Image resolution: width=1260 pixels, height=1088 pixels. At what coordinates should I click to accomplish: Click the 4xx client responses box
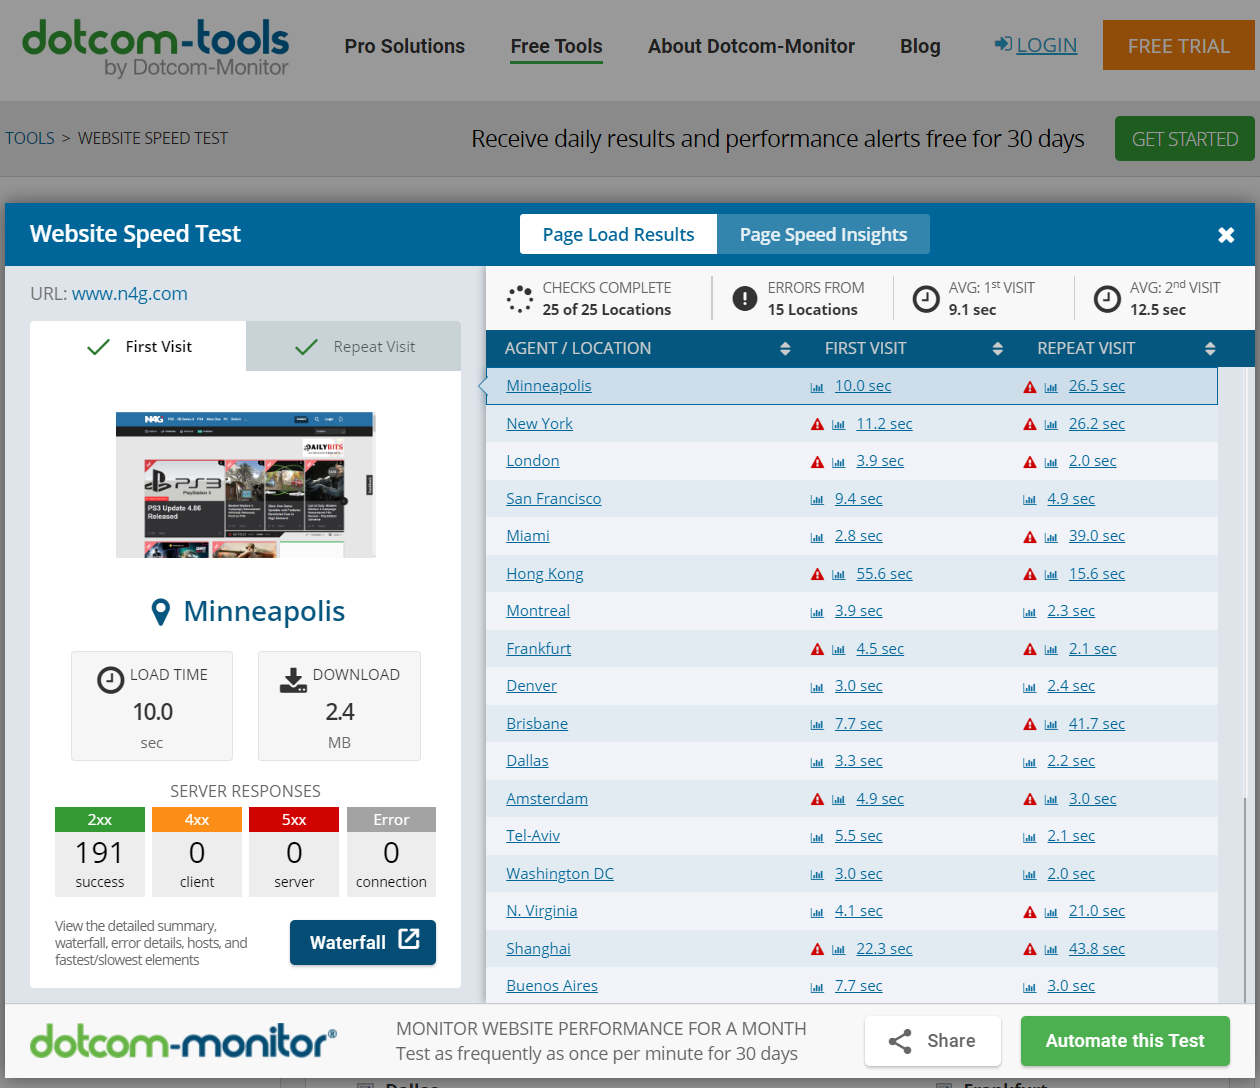click(x=197, y=852)
